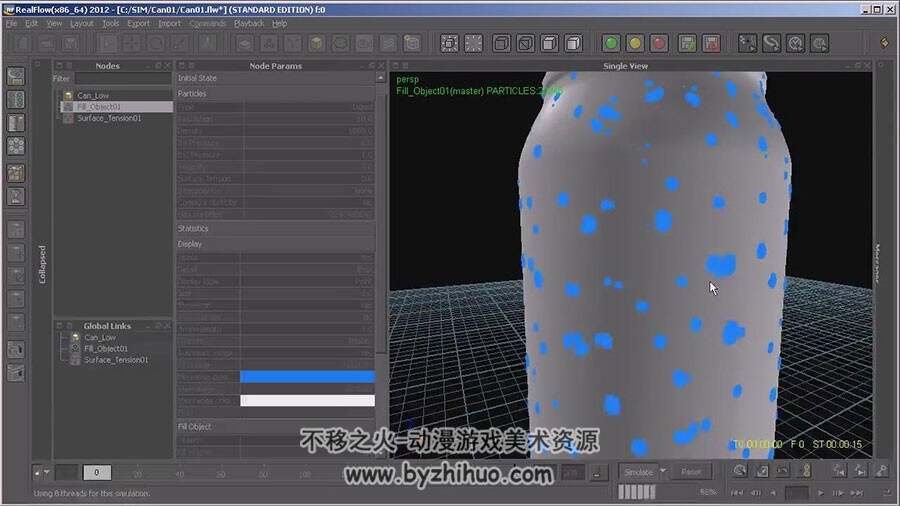Viewport: 900px width, 506px height.
Task: Click the go-to-first-frame playback button
Action: (736, 493)
